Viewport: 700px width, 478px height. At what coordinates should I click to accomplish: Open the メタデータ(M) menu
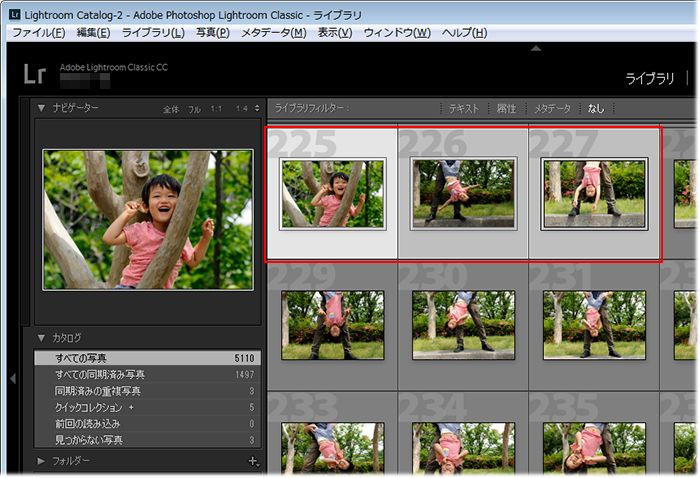[x=274, y=33]
